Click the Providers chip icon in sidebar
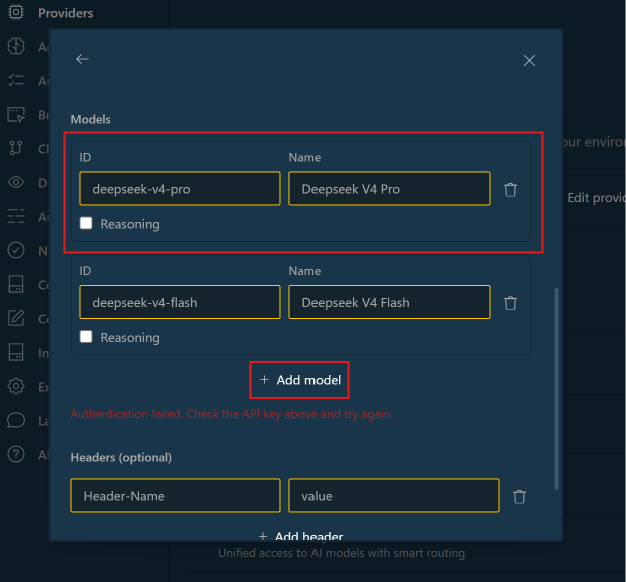The width and height of the screenshot is (626, 582). pyautogui.click(x=16, y=12)
